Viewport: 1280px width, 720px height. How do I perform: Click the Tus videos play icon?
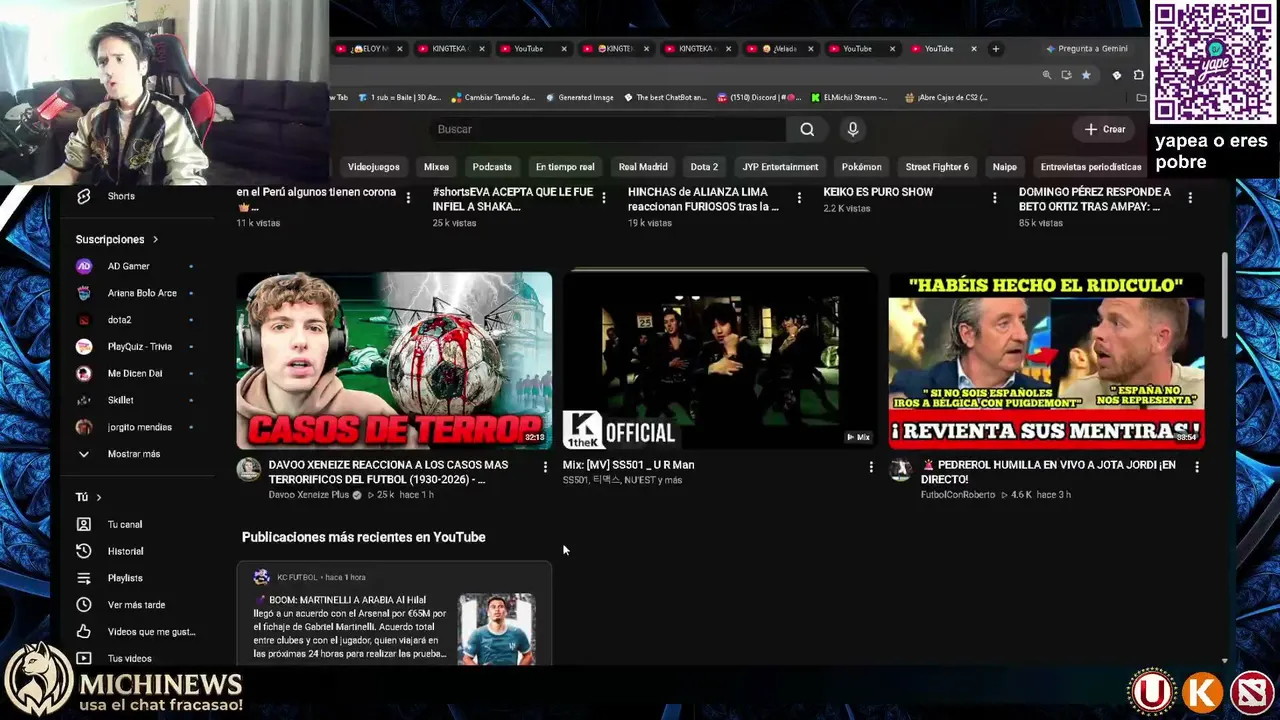tap(84, 658)
